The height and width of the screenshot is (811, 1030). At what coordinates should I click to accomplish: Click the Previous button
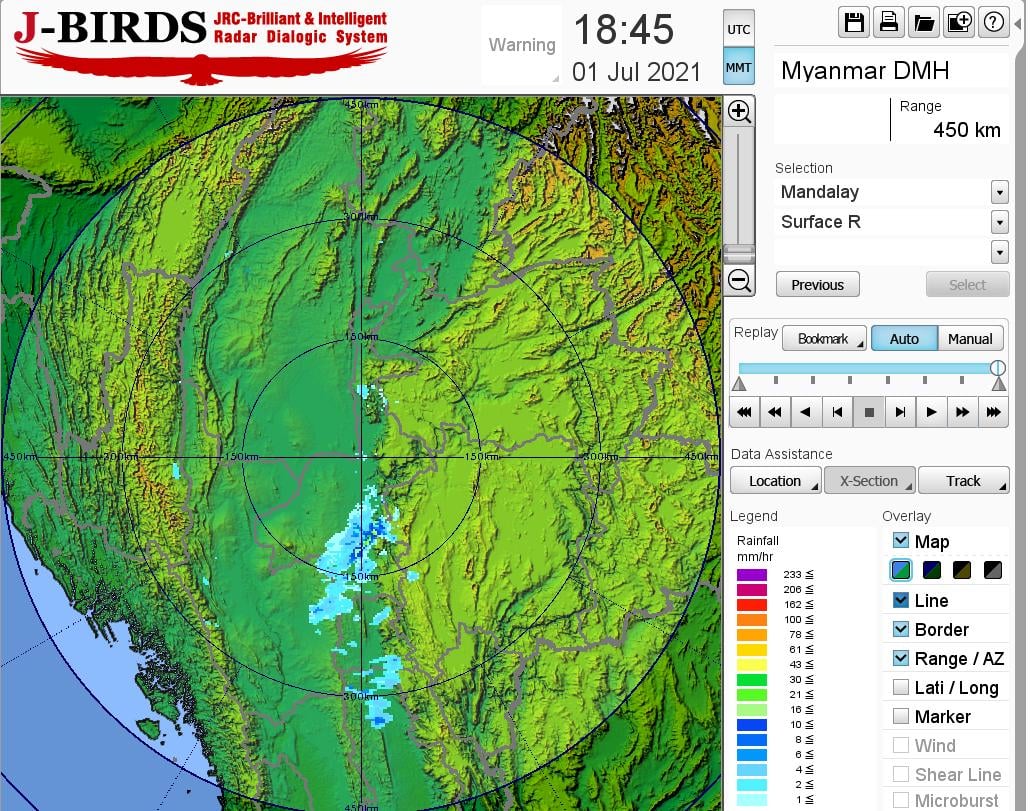(817, 285)
